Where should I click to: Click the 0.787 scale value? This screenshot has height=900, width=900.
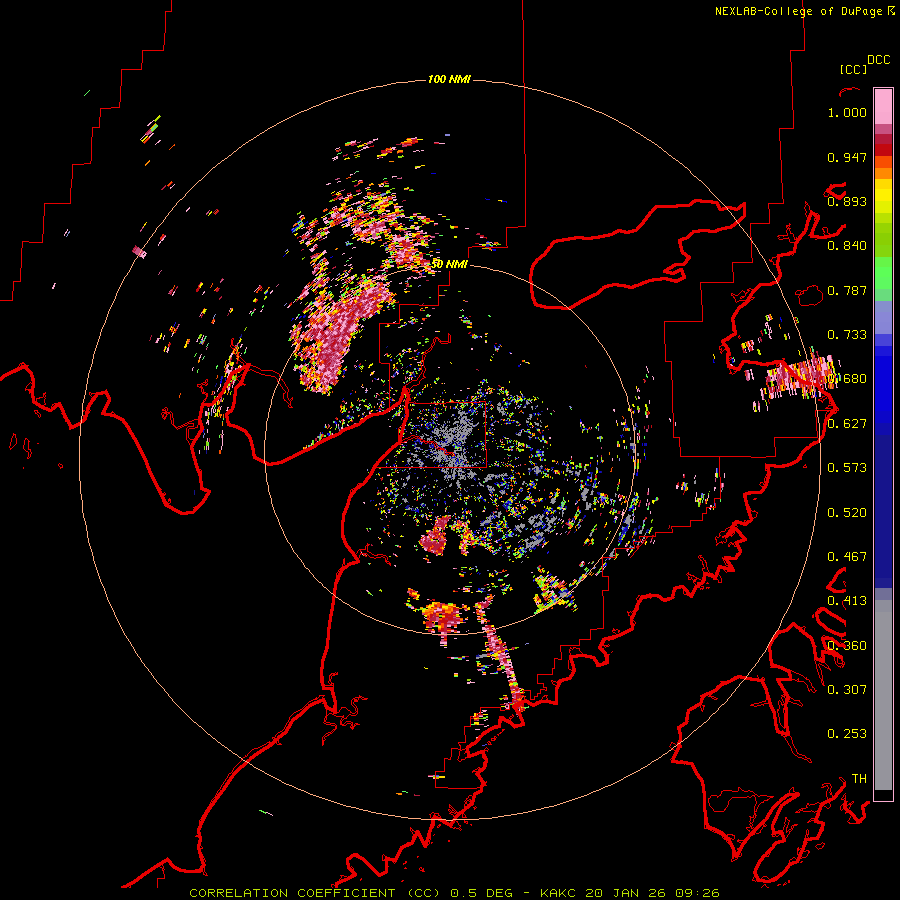(847, 290)
